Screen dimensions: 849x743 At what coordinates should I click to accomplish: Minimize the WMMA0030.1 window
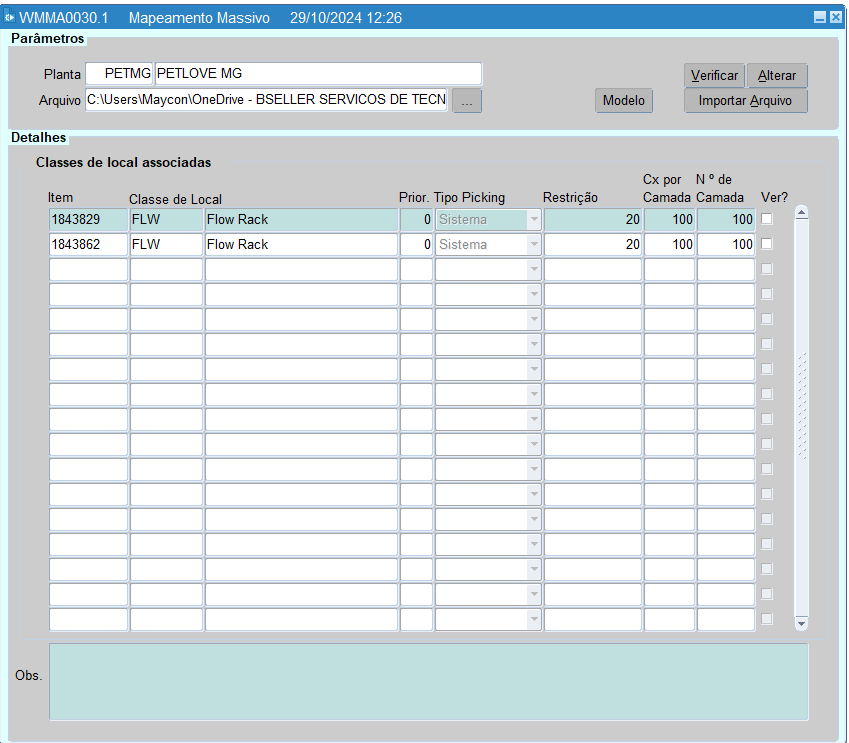[820, 18]
